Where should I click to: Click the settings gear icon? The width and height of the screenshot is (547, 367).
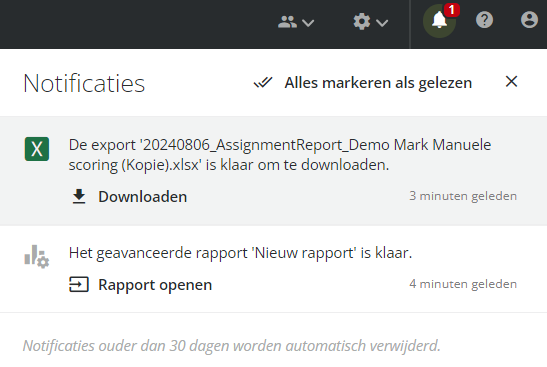362,22
